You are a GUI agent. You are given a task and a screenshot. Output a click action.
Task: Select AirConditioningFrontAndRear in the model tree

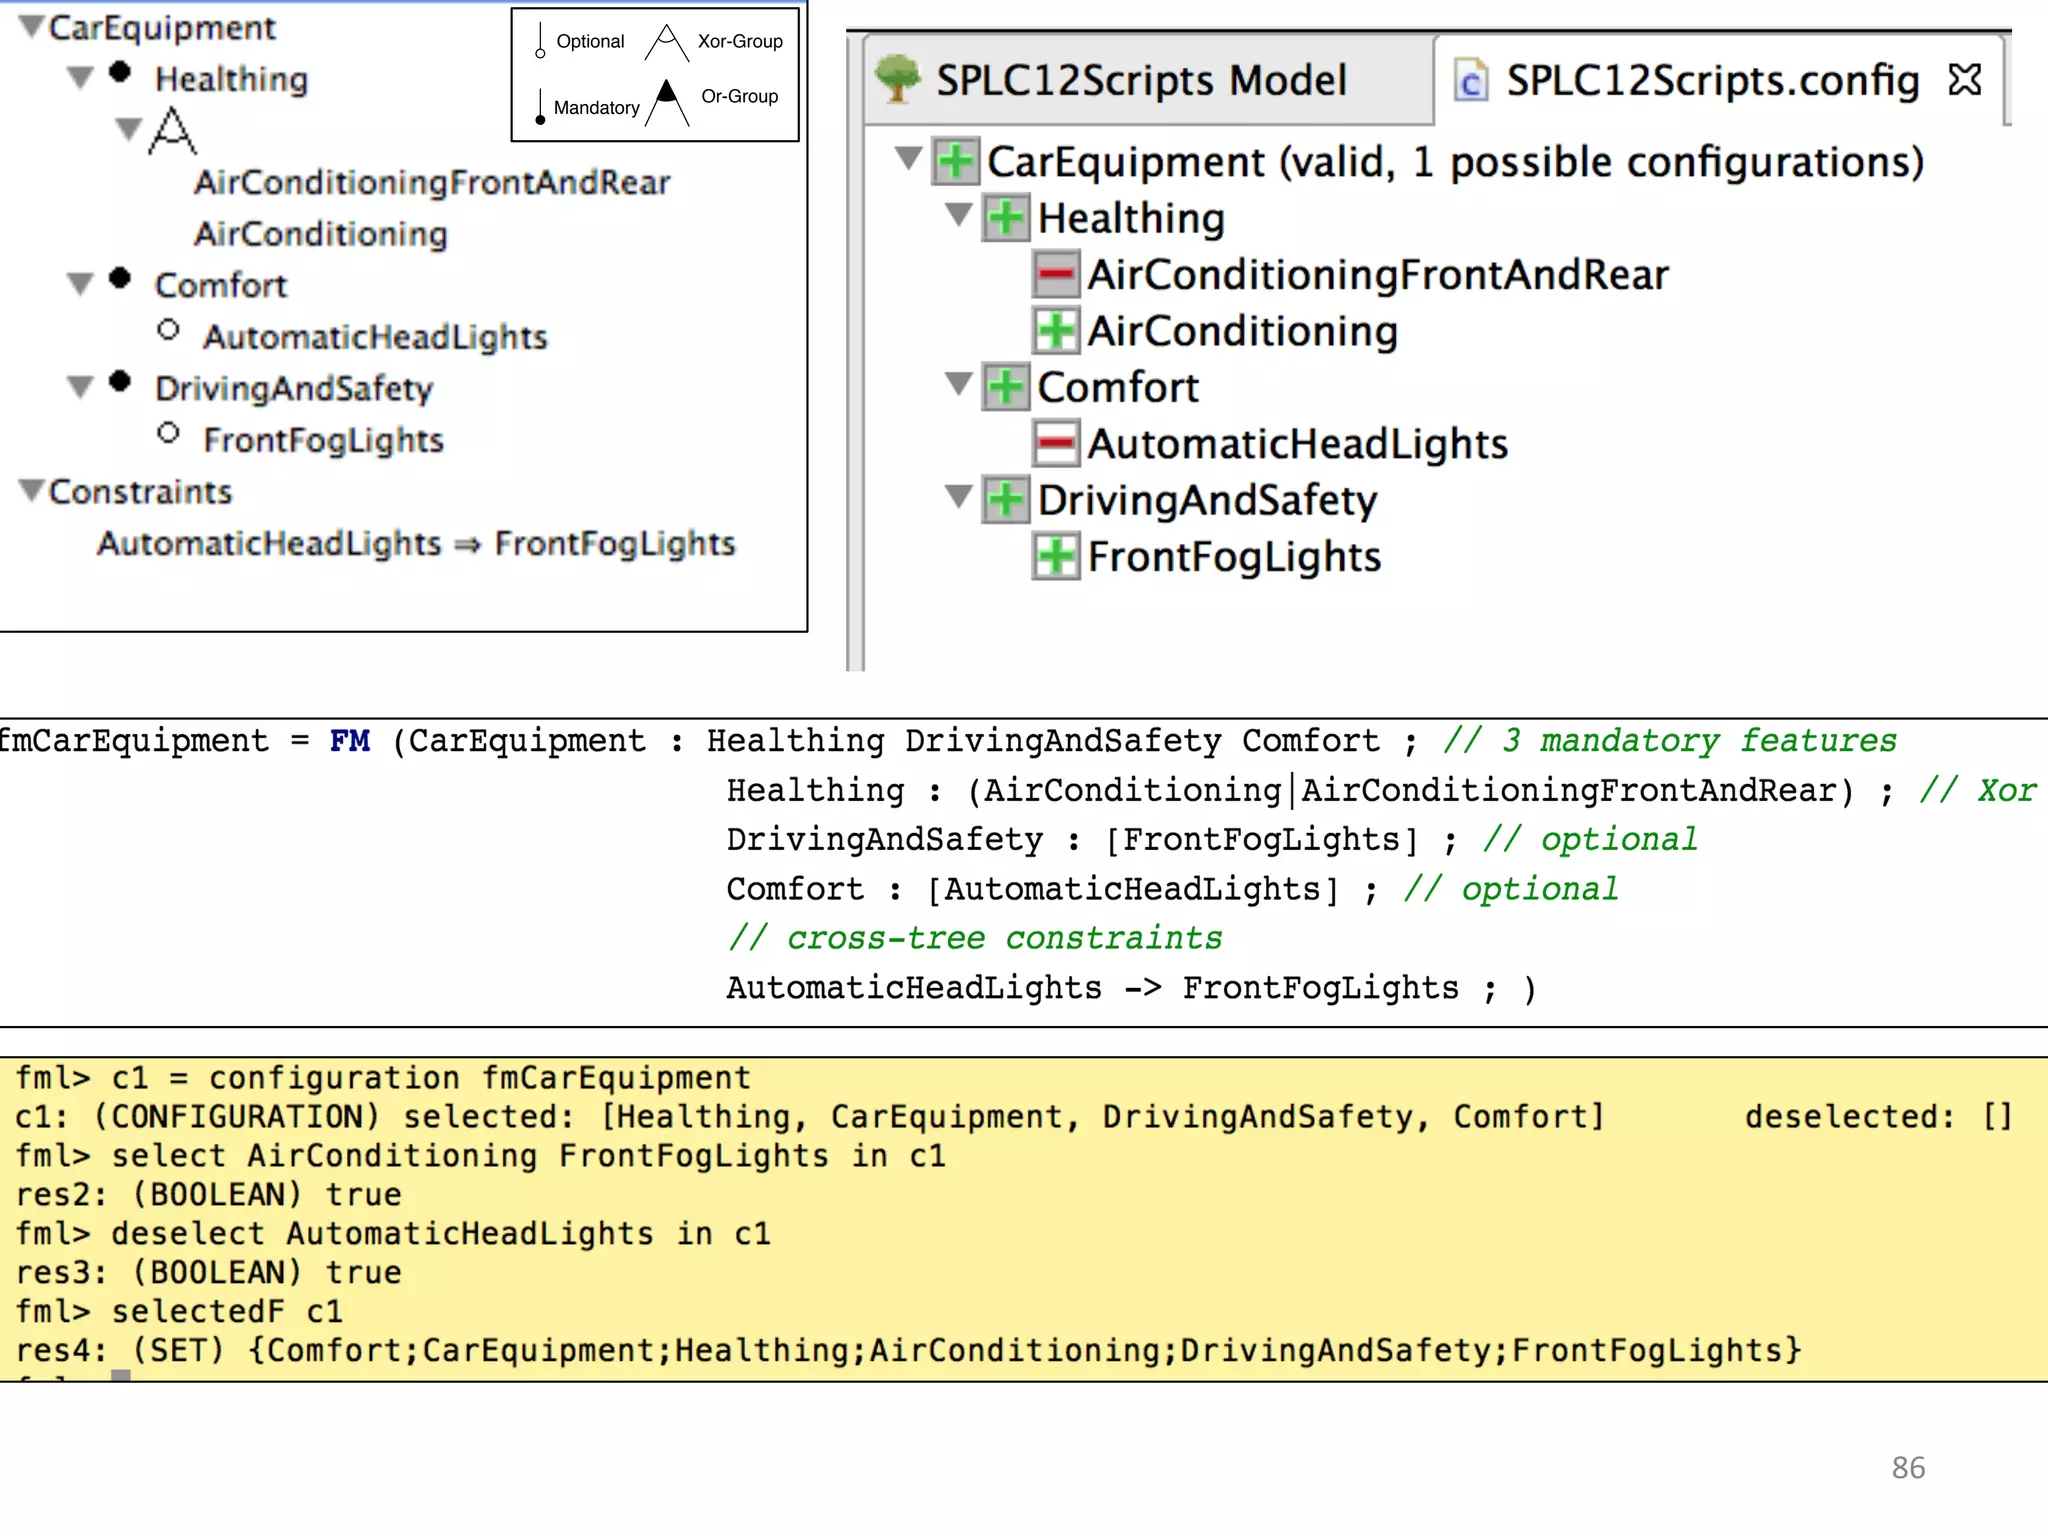coord(432,182)
